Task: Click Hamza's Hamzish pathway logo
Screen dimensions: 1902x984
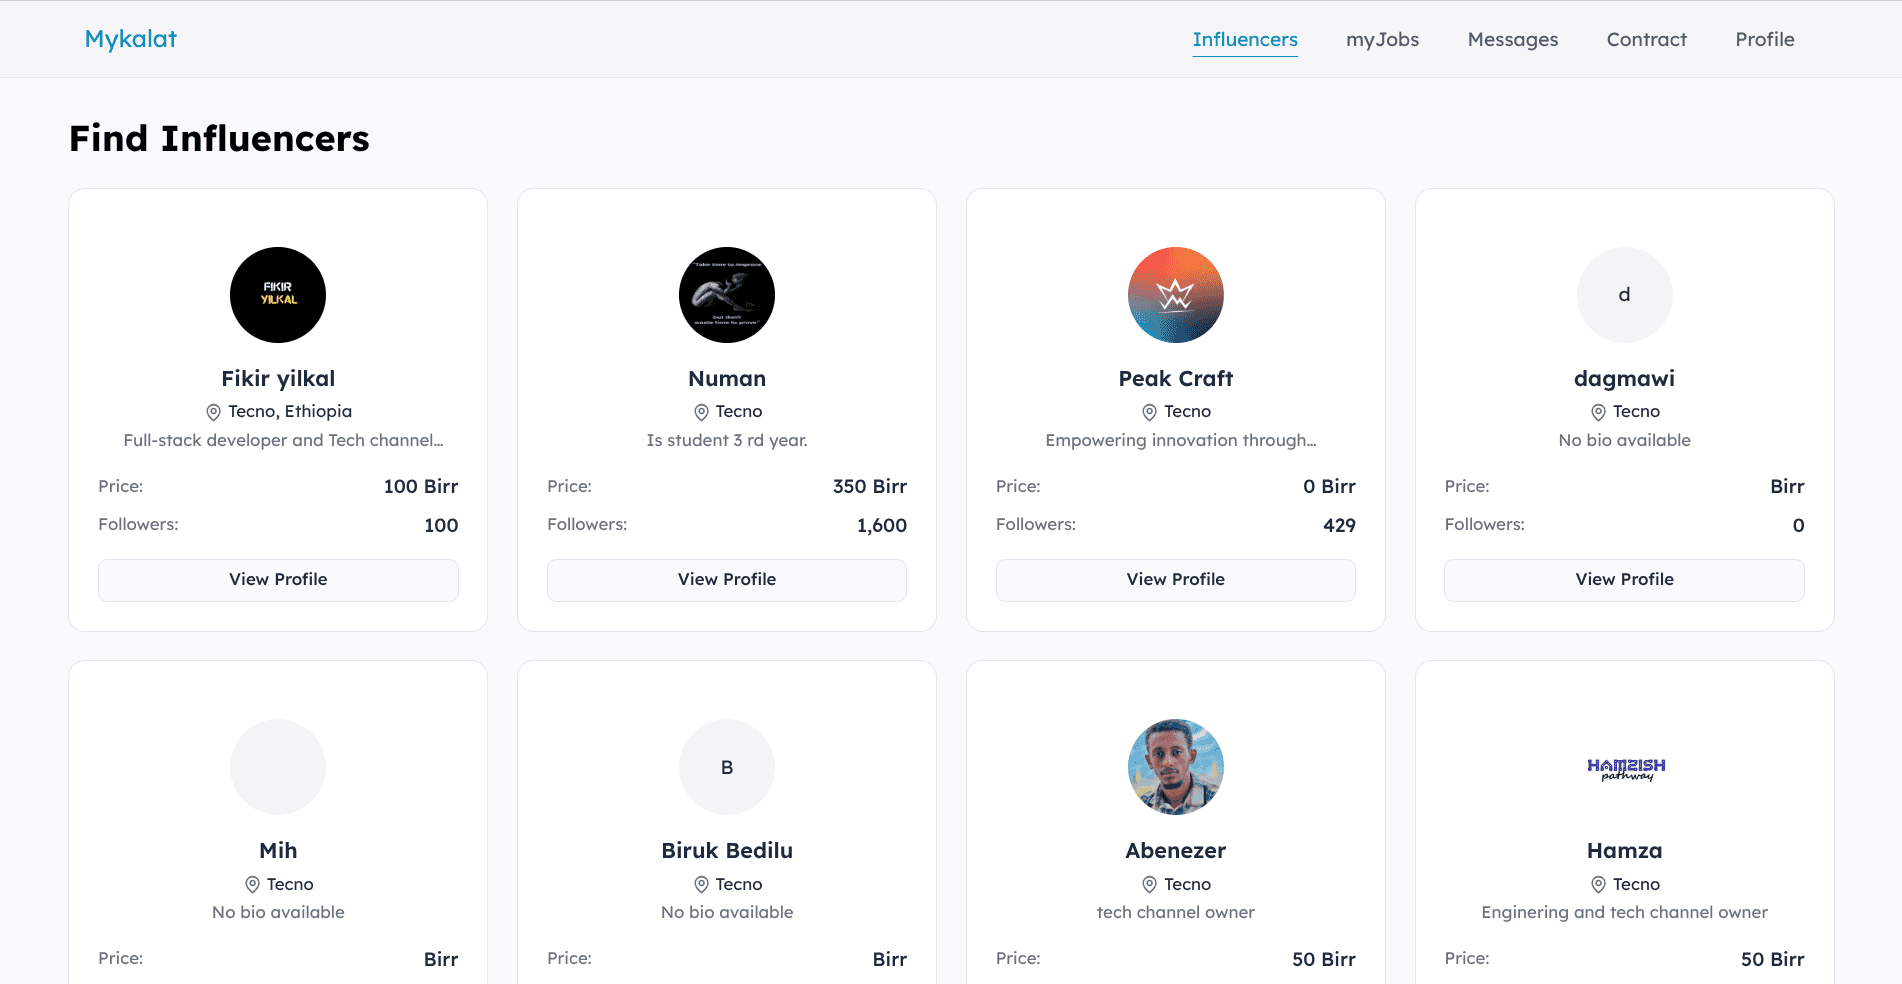Action: click(1625, 768)
